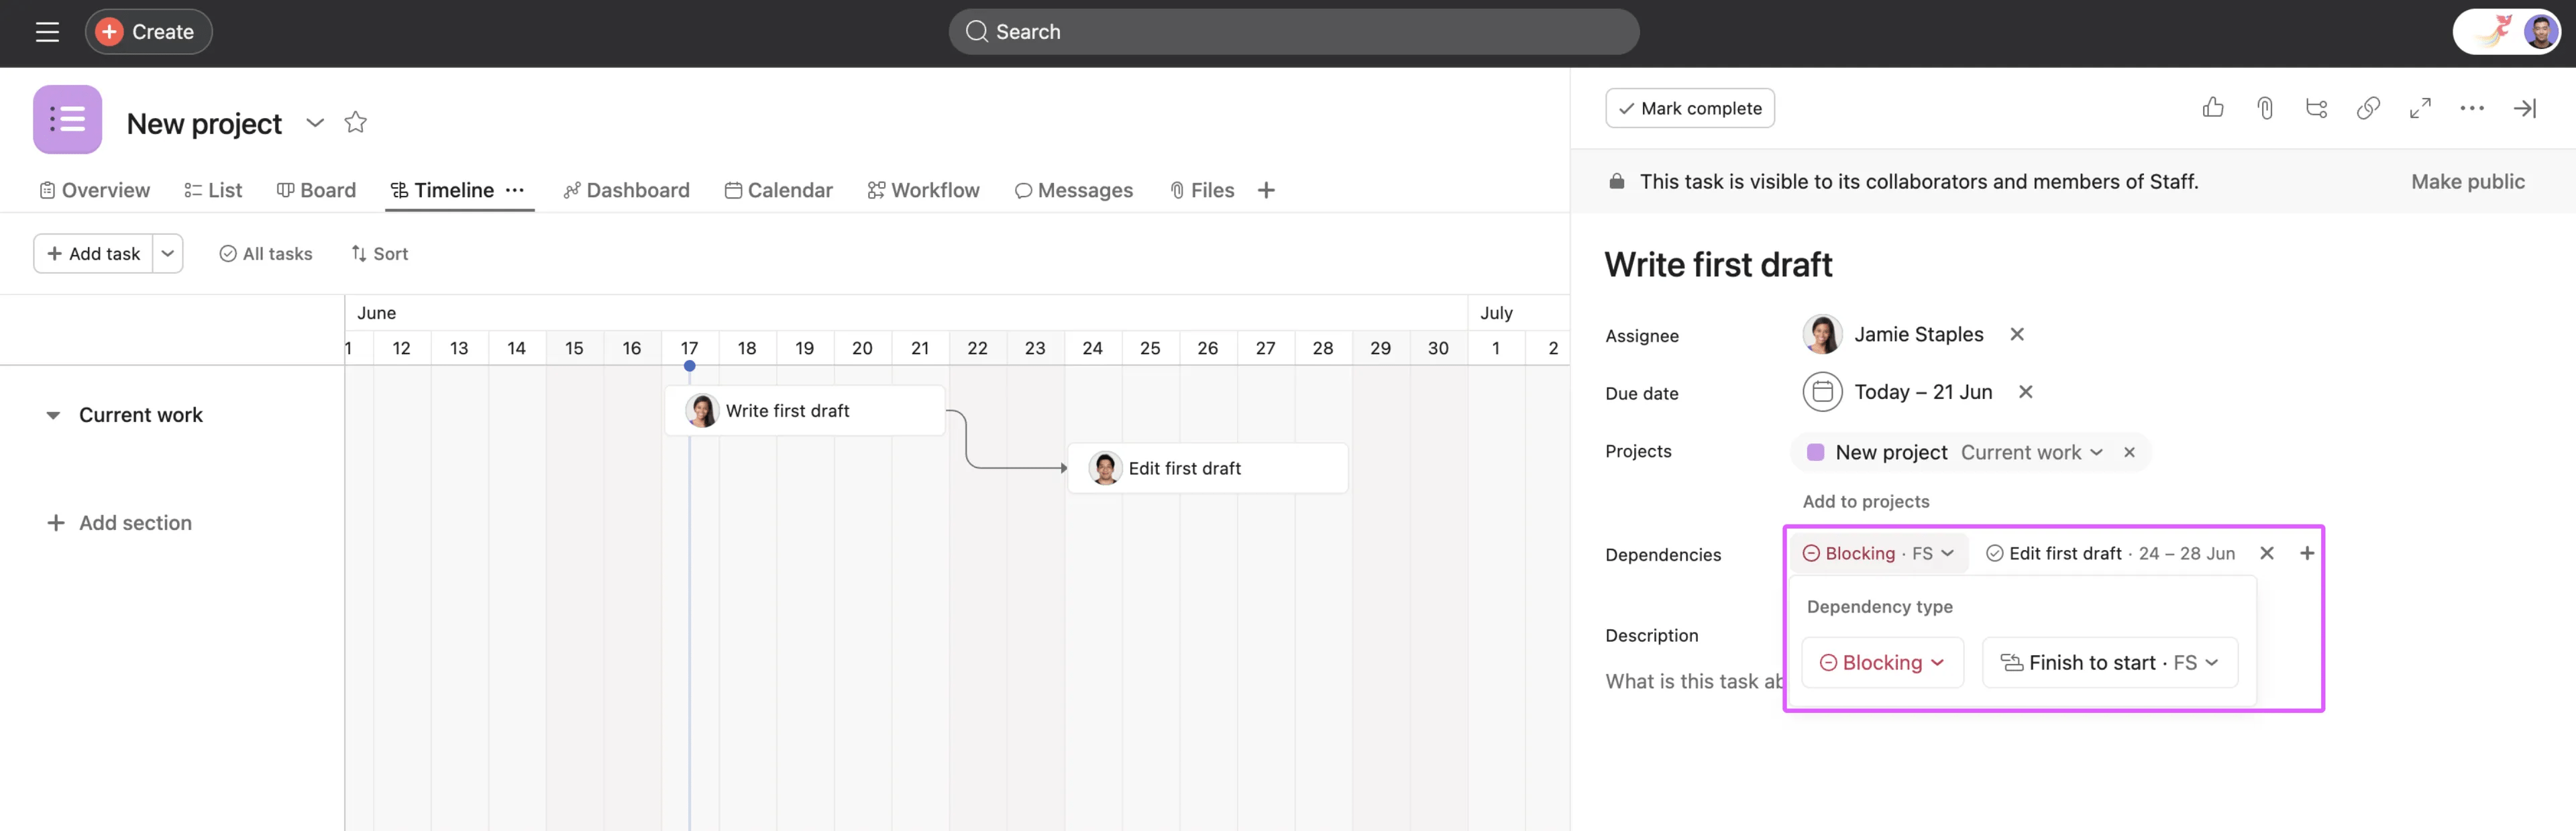The width and height of the screenshot is (2576, 831).
Task: Collapse the Current work section
Action: pyautogui.click(x=53, y=415)
